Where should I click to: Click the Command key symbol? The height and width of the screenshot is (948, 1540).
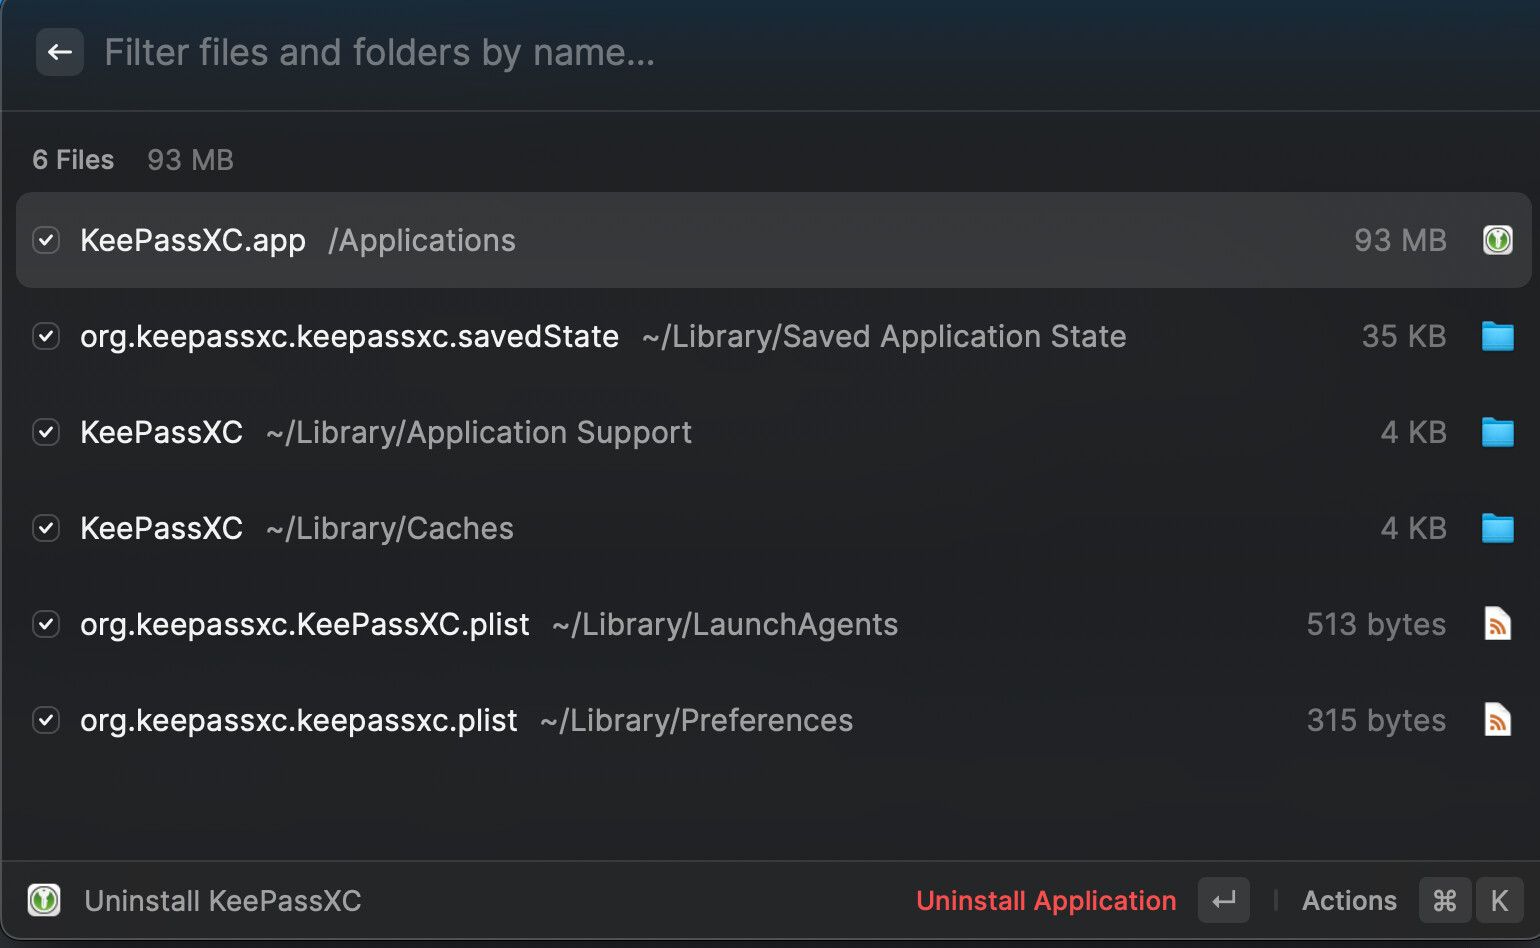click(x=1445, y=901)
